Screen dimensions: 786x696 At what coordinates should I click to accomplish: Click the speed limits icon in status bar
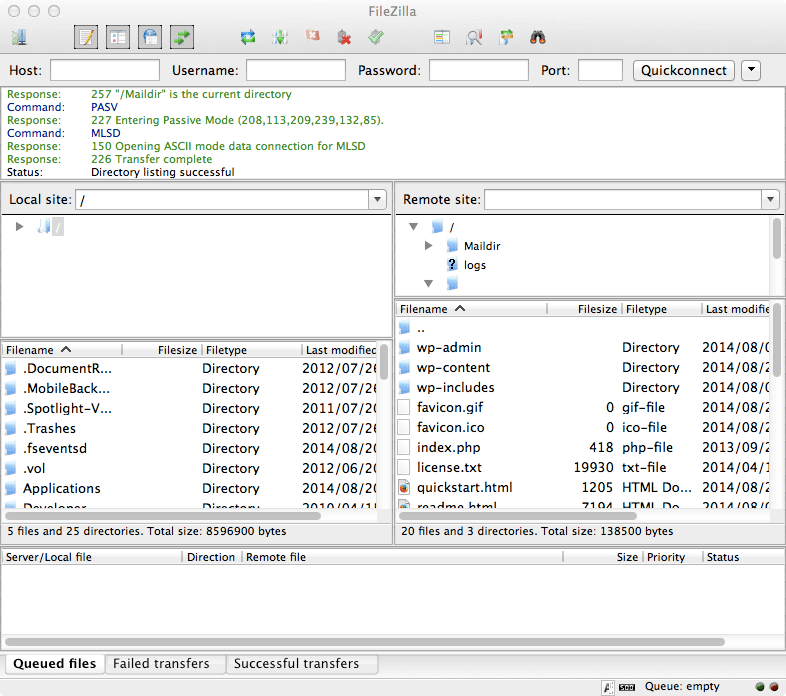[627, 687]
